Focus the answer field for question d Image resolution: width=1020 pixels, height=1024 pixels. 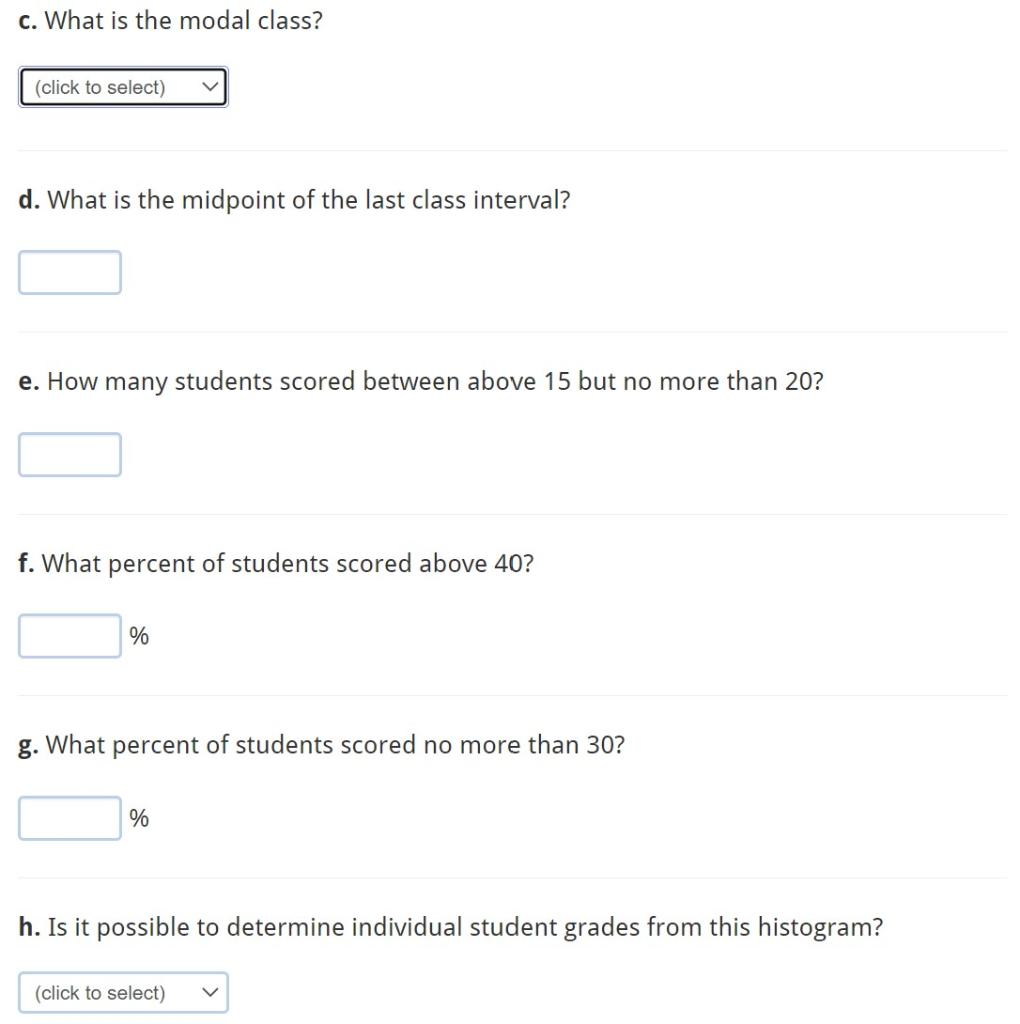pos(69,272)
